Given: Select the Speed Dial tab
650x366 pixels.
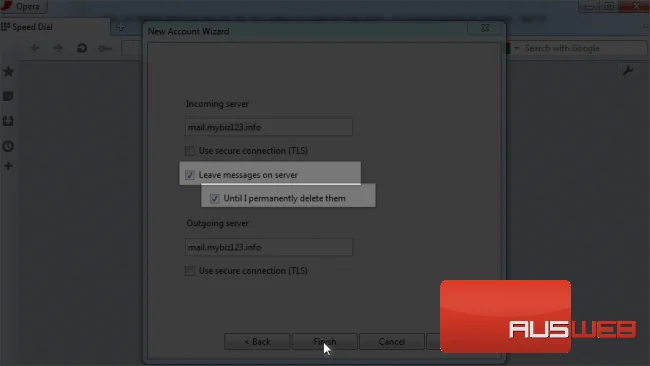Looking at the screenshot, I should (55, 27).
